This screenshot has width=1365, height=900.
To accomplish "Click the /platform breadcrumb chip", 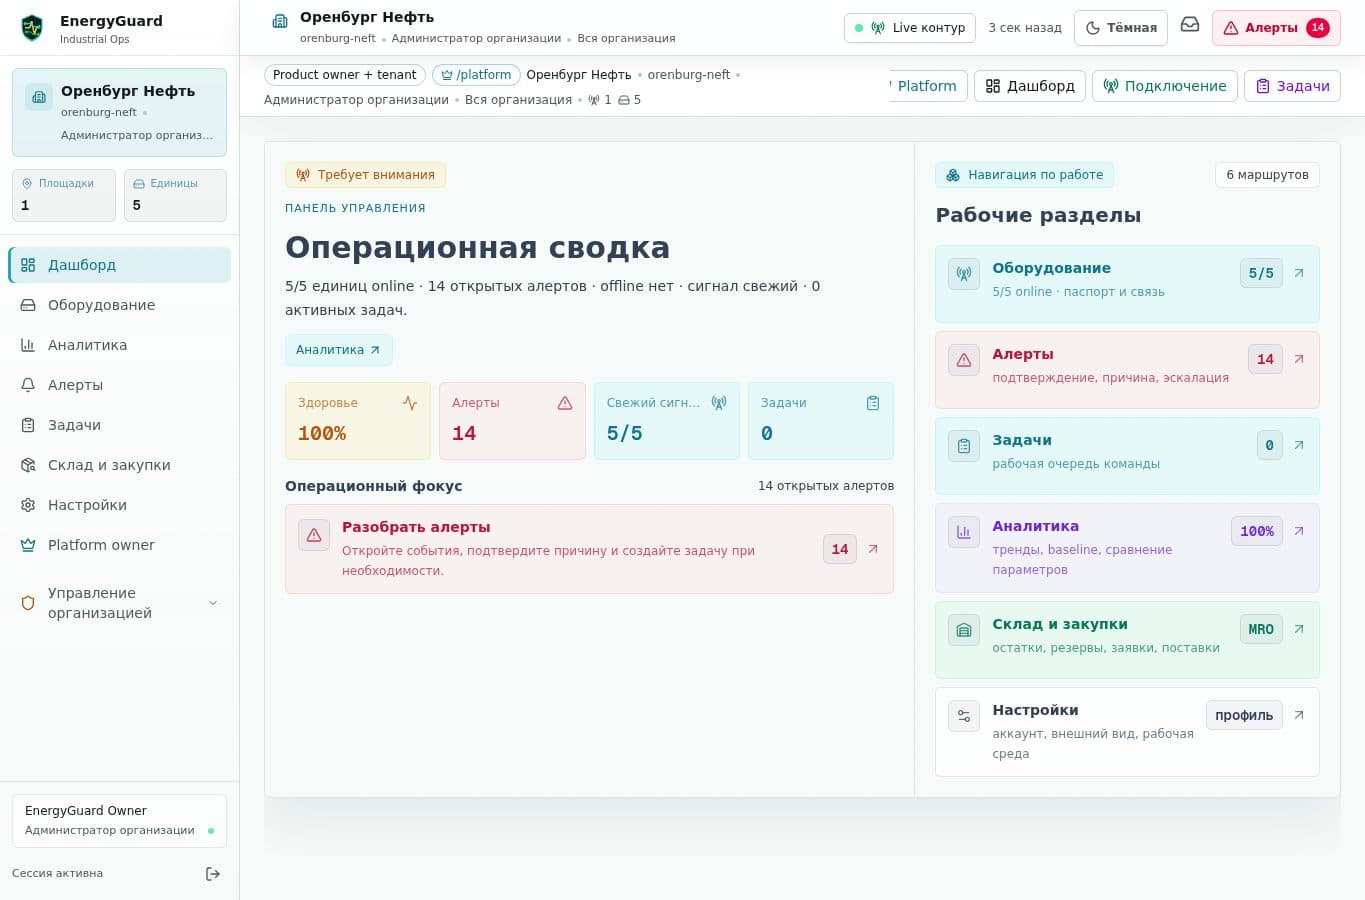I will pos(476,75).
